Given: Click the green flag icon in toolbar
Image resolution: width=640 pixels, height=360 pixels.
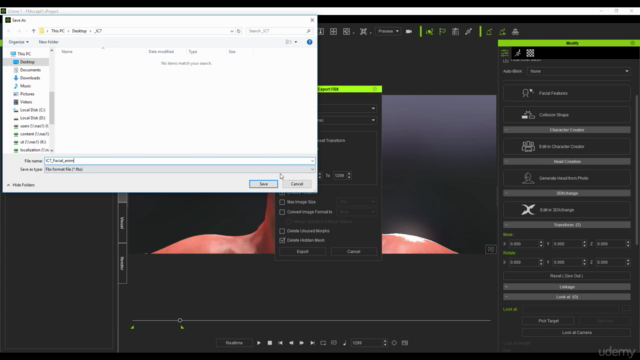Looking at the screenshot, I should [x=442, y=31].
